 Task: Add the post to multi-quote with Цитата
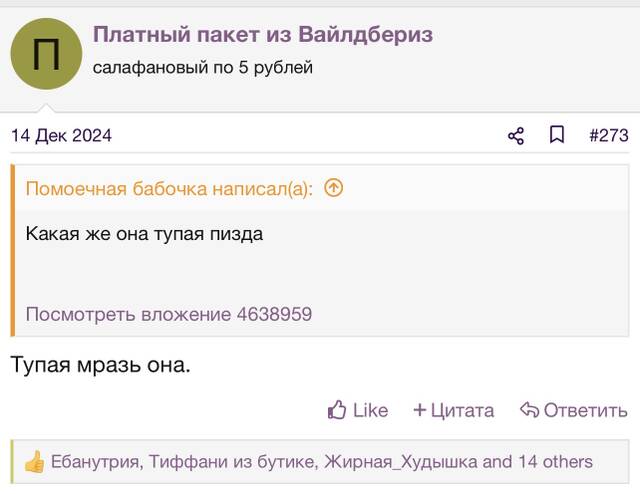(453, 410)
